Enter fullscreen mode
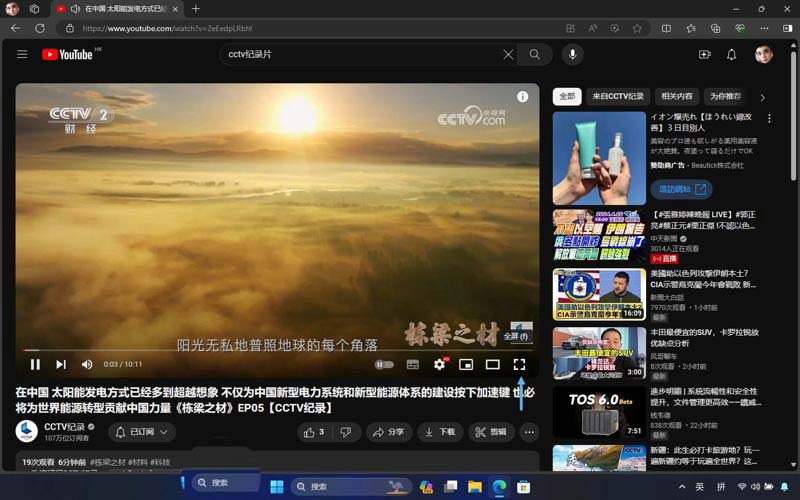Screen dimensions: 800x500 tap(519, 365)
